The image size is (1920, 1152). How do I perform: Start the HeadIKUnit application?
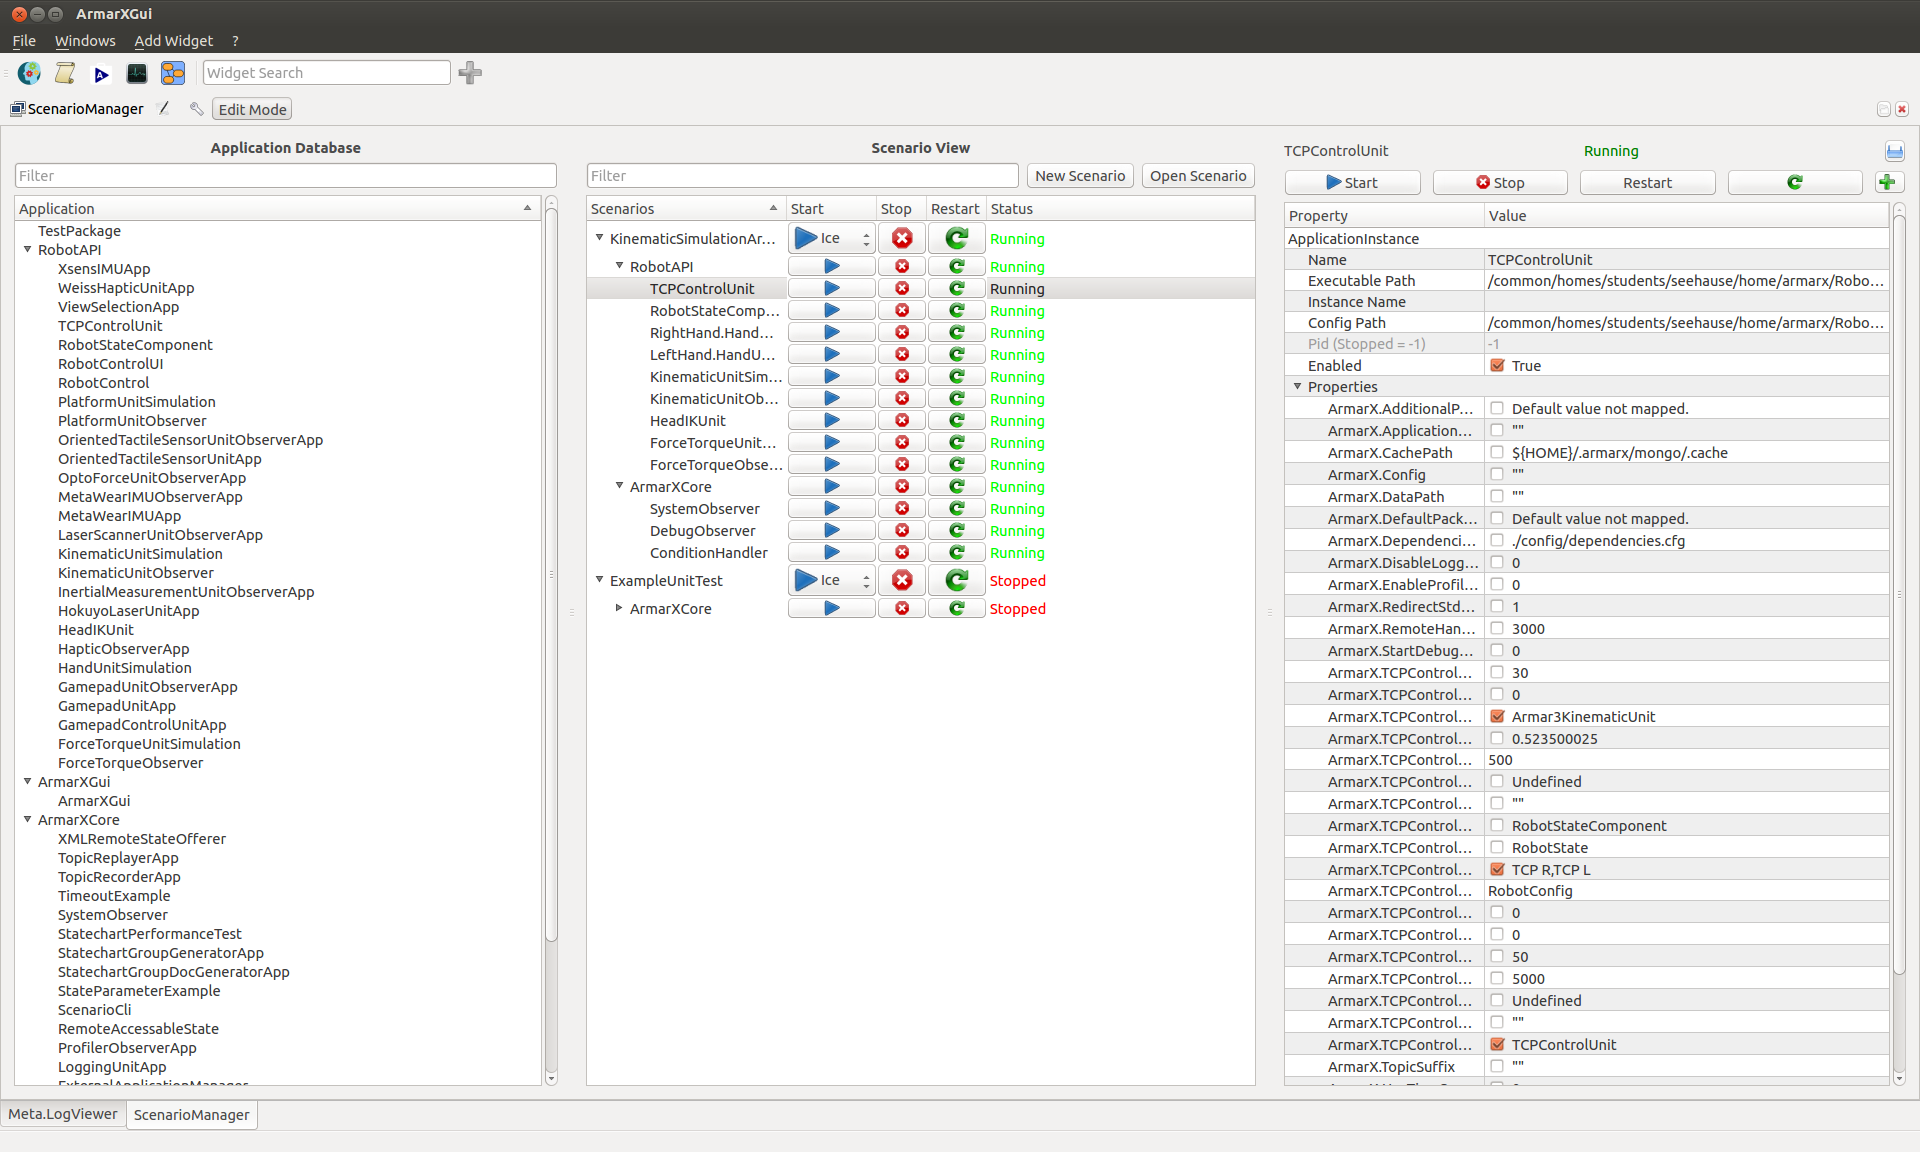tap(831, 421)
